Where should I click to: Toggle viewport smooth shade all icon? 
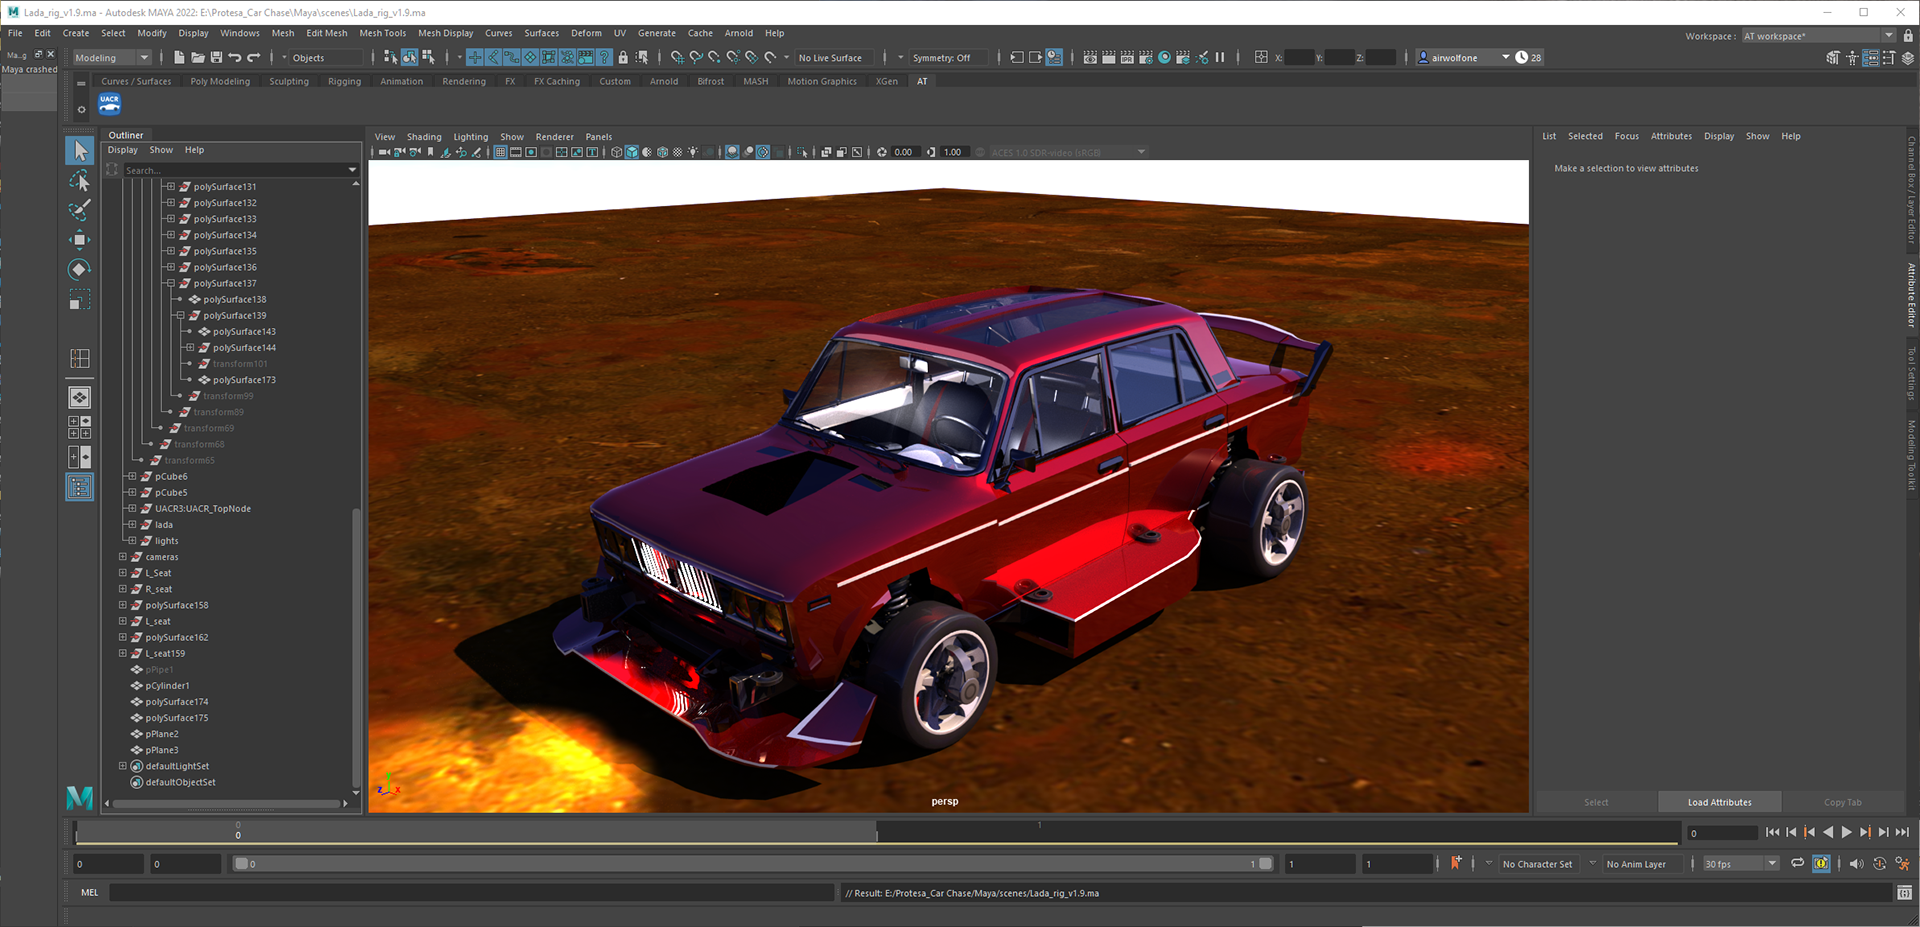click(x=632, y=152)
